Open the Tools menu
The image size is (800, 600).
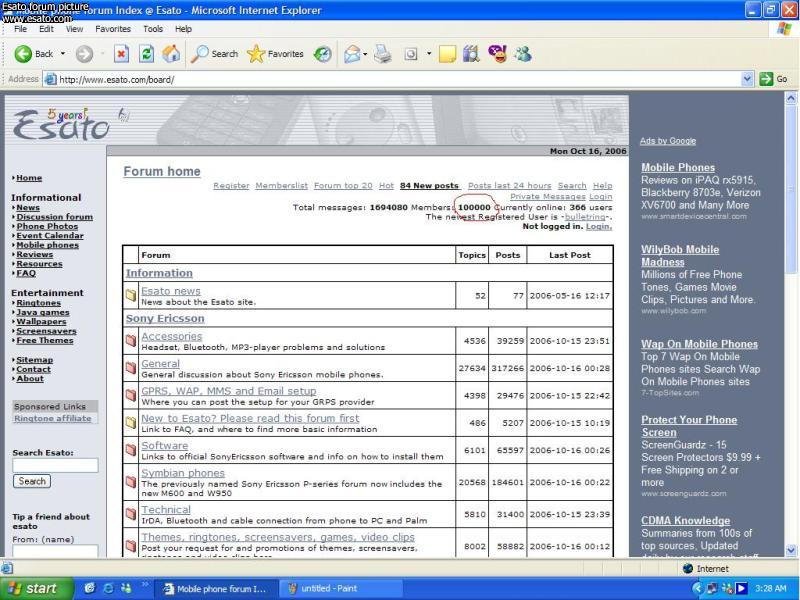coord(153,29)
